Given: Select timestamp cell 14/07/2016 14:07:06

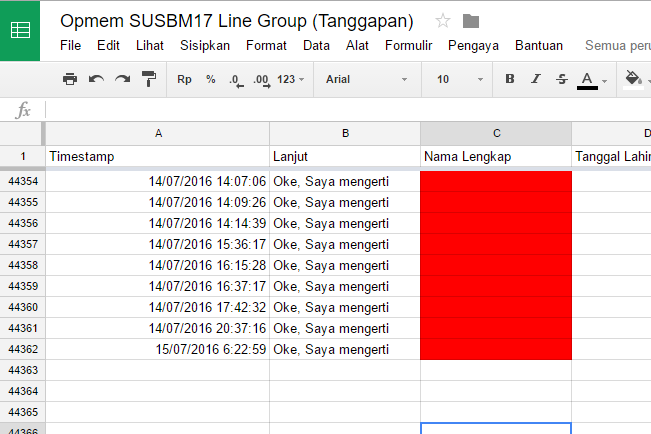Looking at the screenshot, I should pyautogui.click(x=158, y=181).
